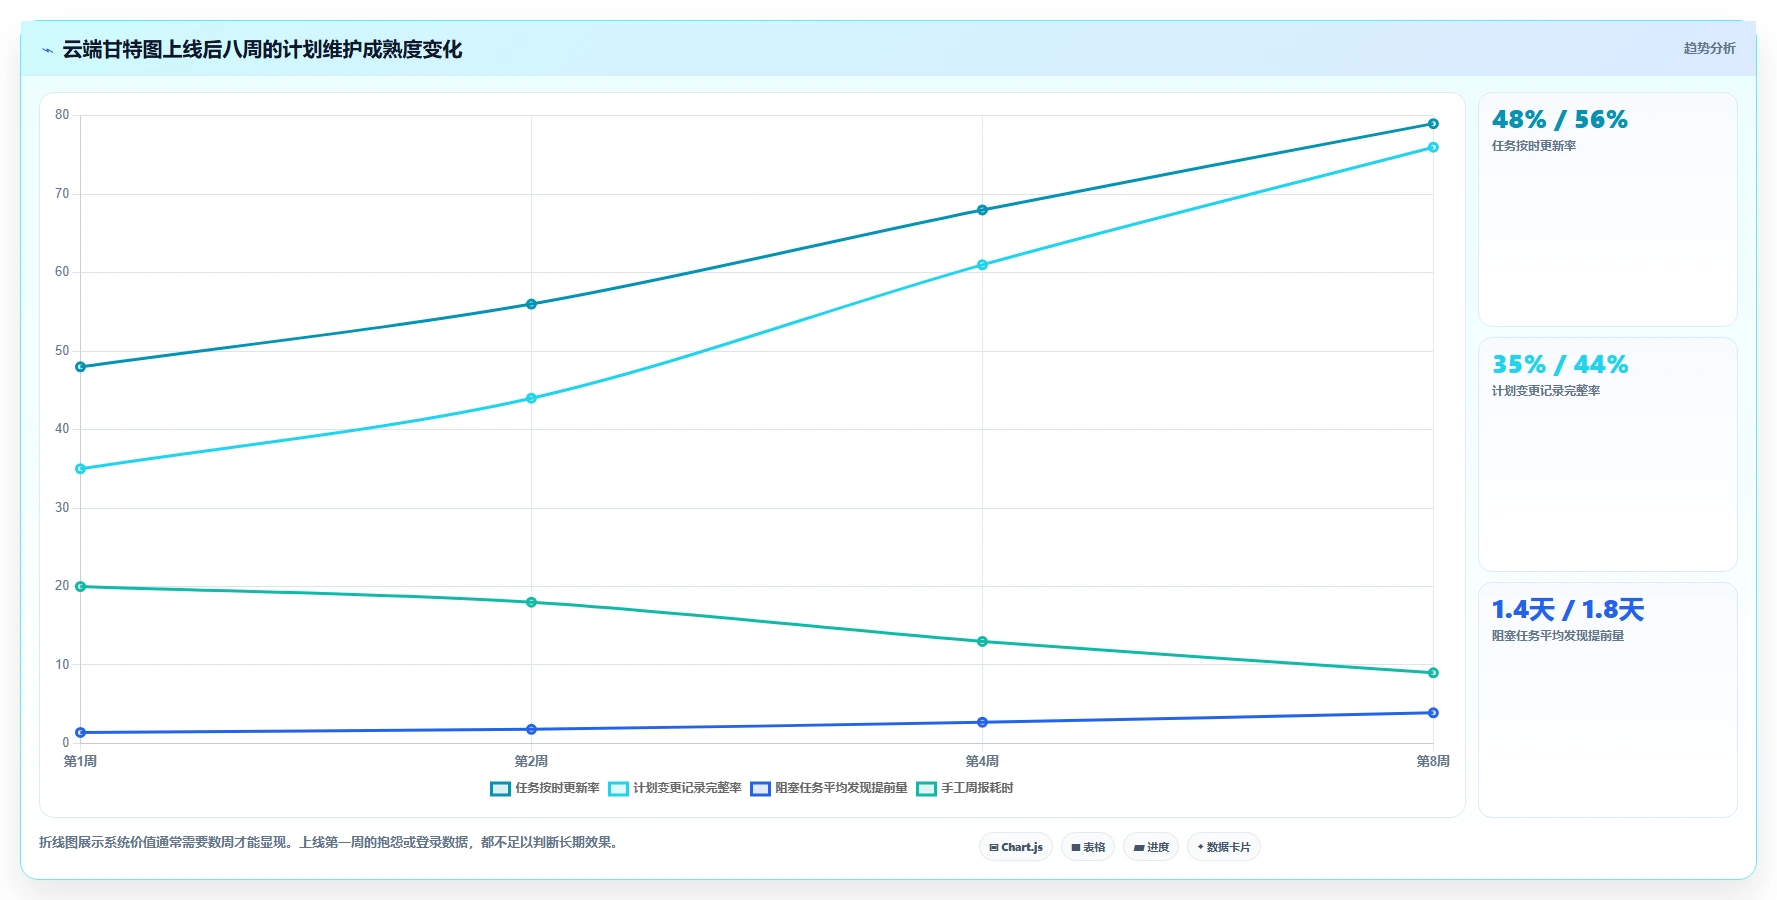Screen dimensions: 1777x900
Task: Click the 第4周 point of 计划变更记录完整率
Action: [982, 265]
